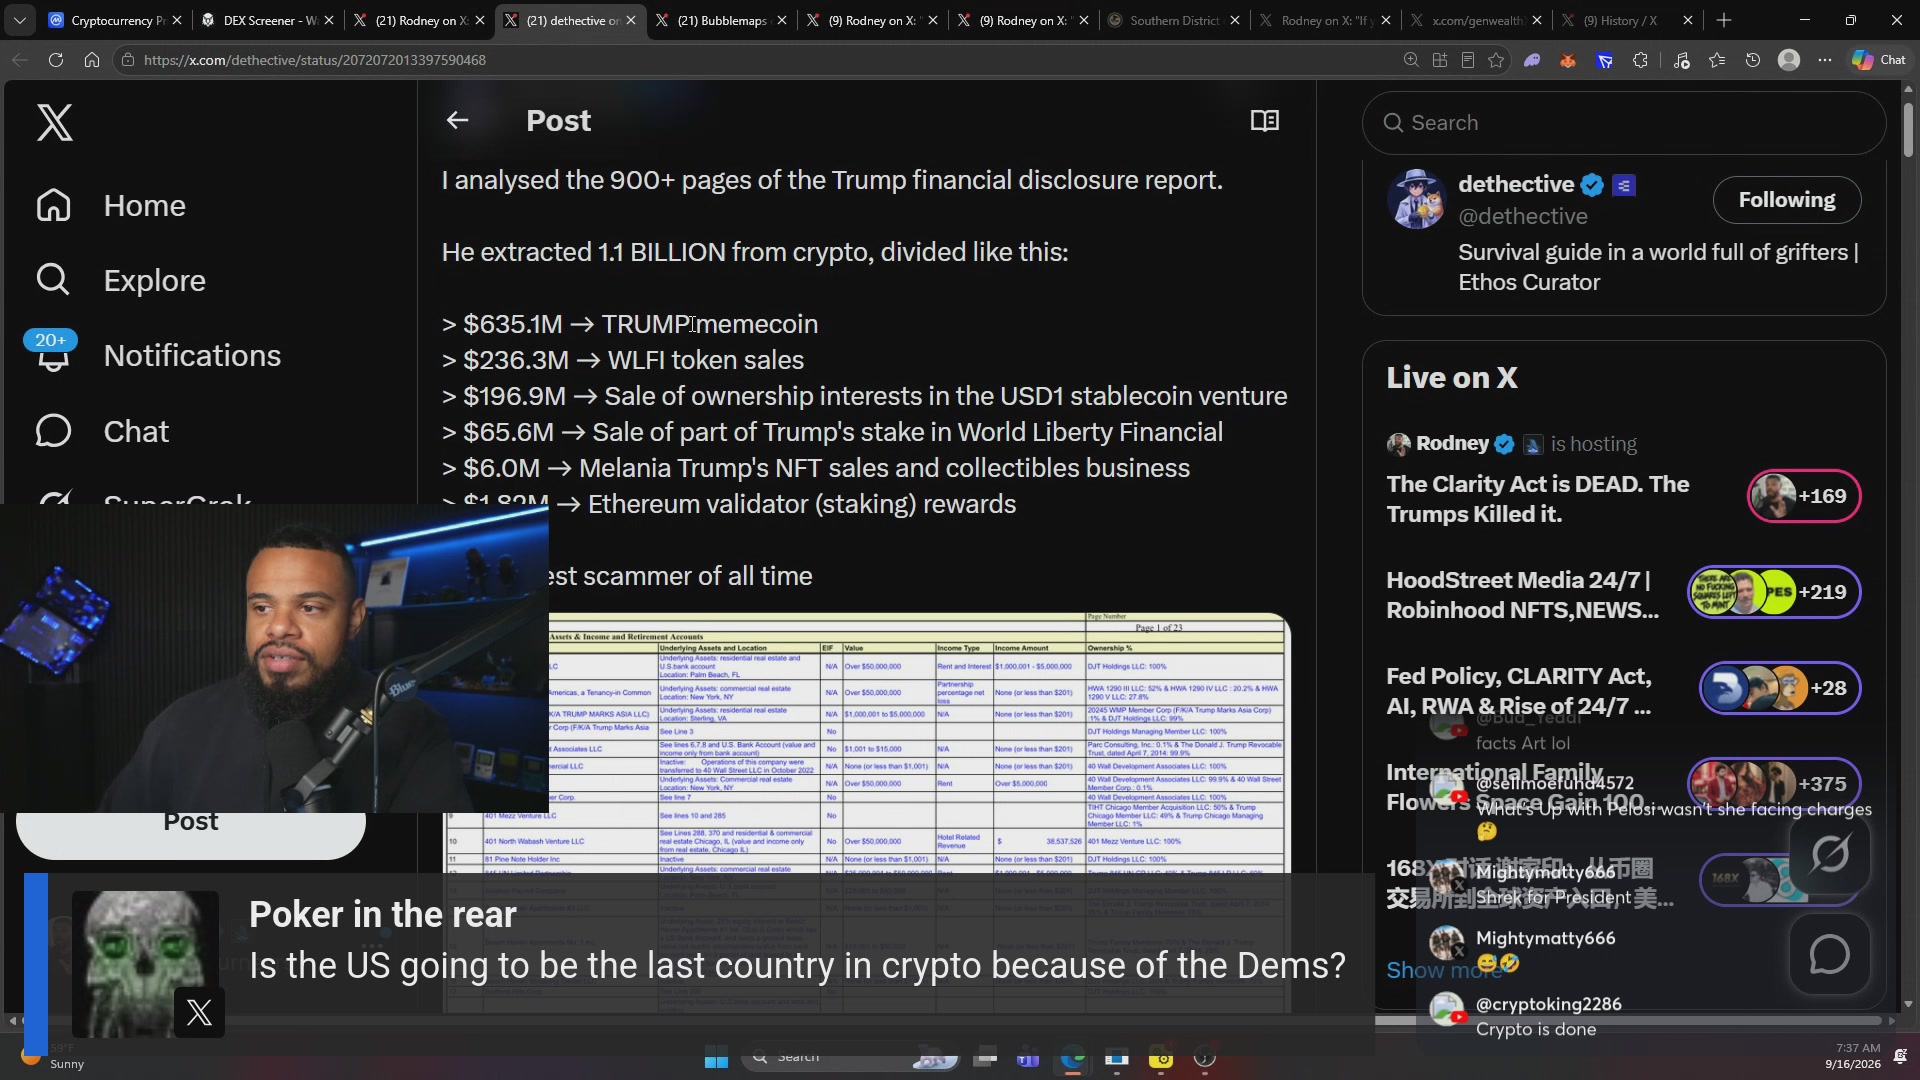Open Sunny weather widget in taskbar
The image size is (1920, 1080).
pyautogui.click(x=55, y=1058)
